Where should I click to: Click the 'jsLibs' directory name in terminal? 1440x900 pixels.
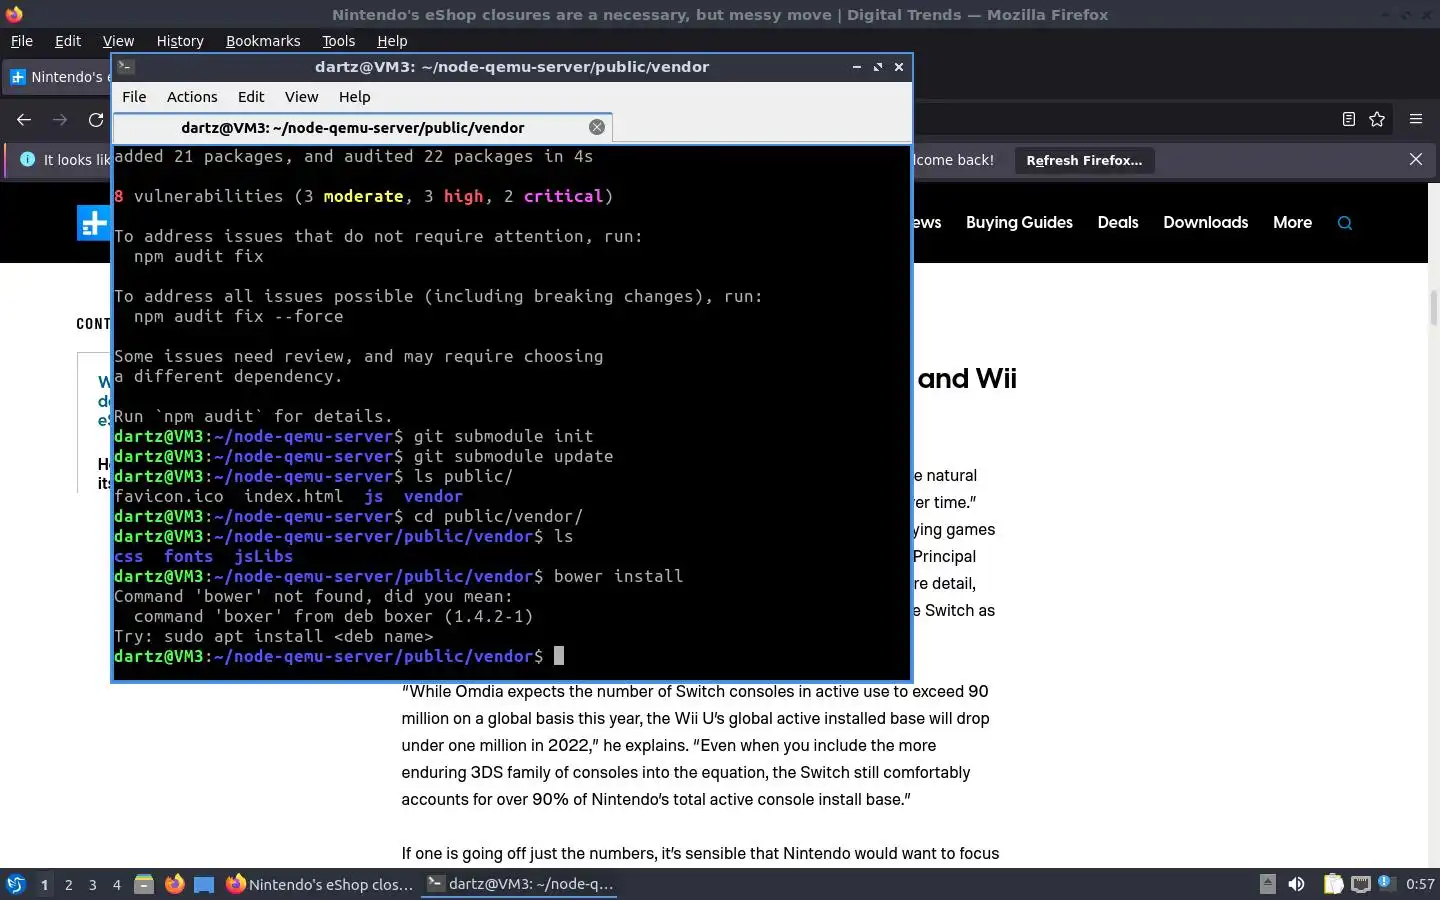263,556
